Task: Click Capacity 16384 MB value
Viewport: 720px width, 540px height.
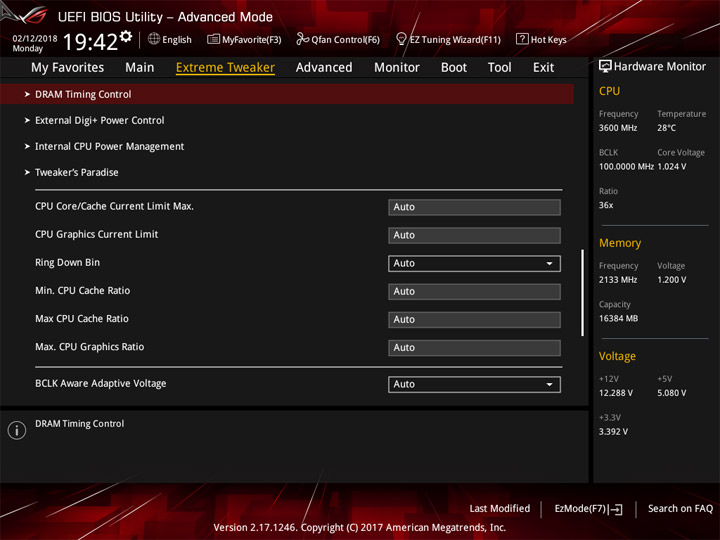Action: [618, 319]
